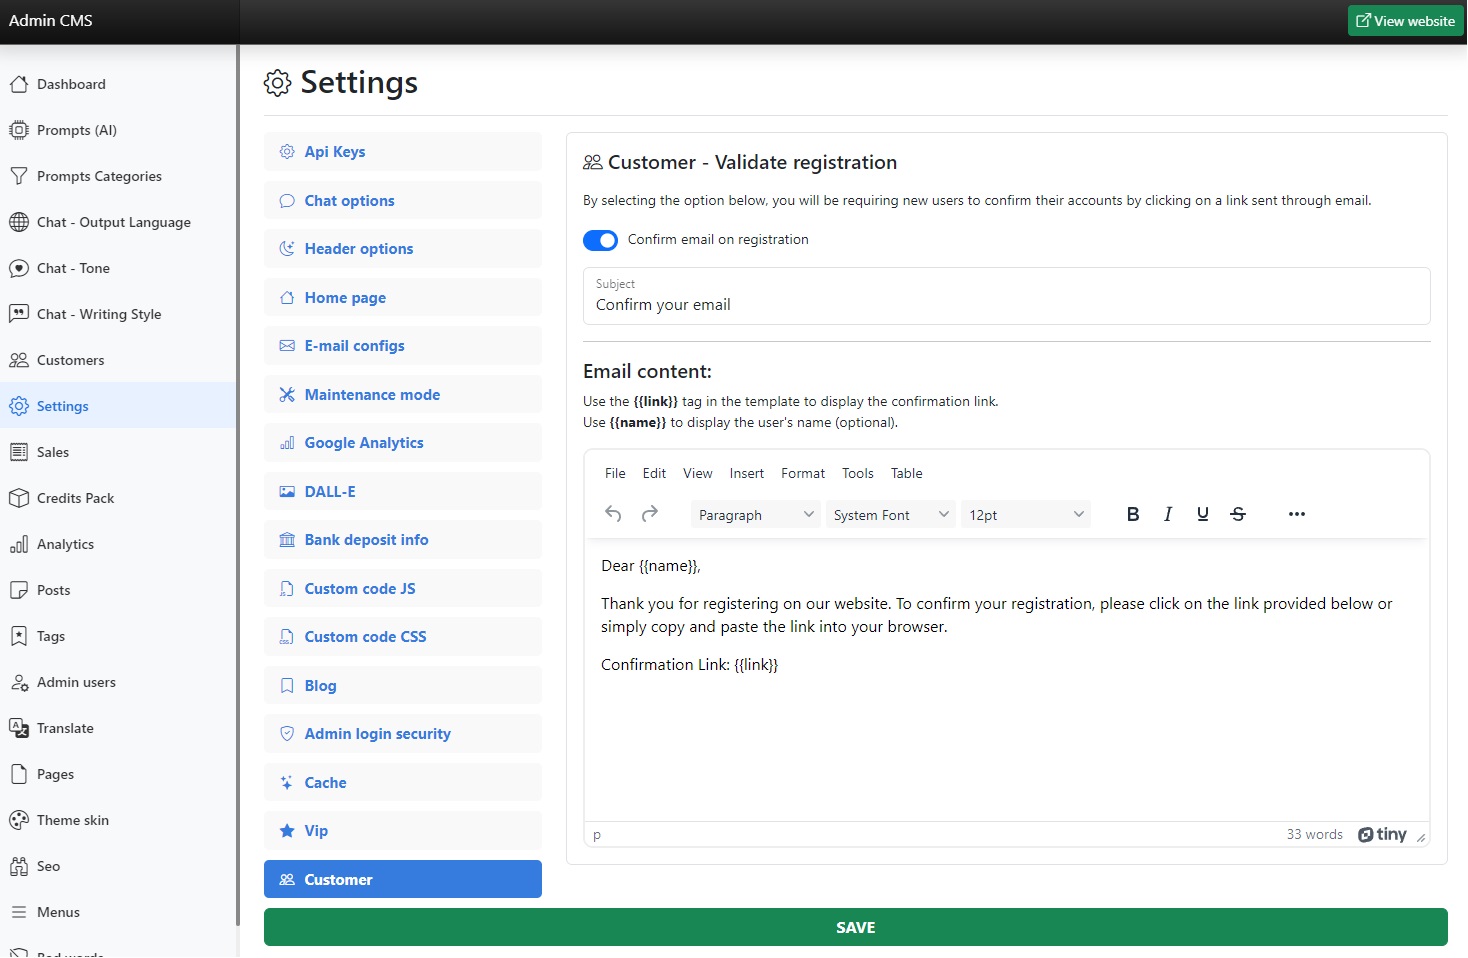Toggle strikethrough formatting icon
The image size is (1468, 958).
(x=1238, y=514)
